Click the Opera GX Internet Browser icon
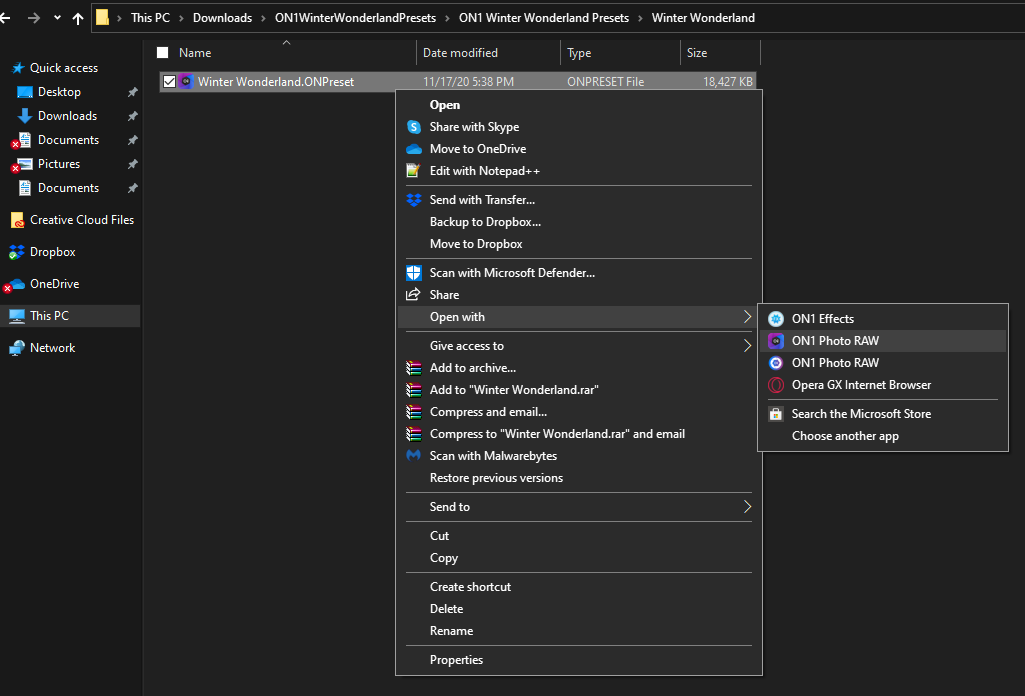 (776, 385)
